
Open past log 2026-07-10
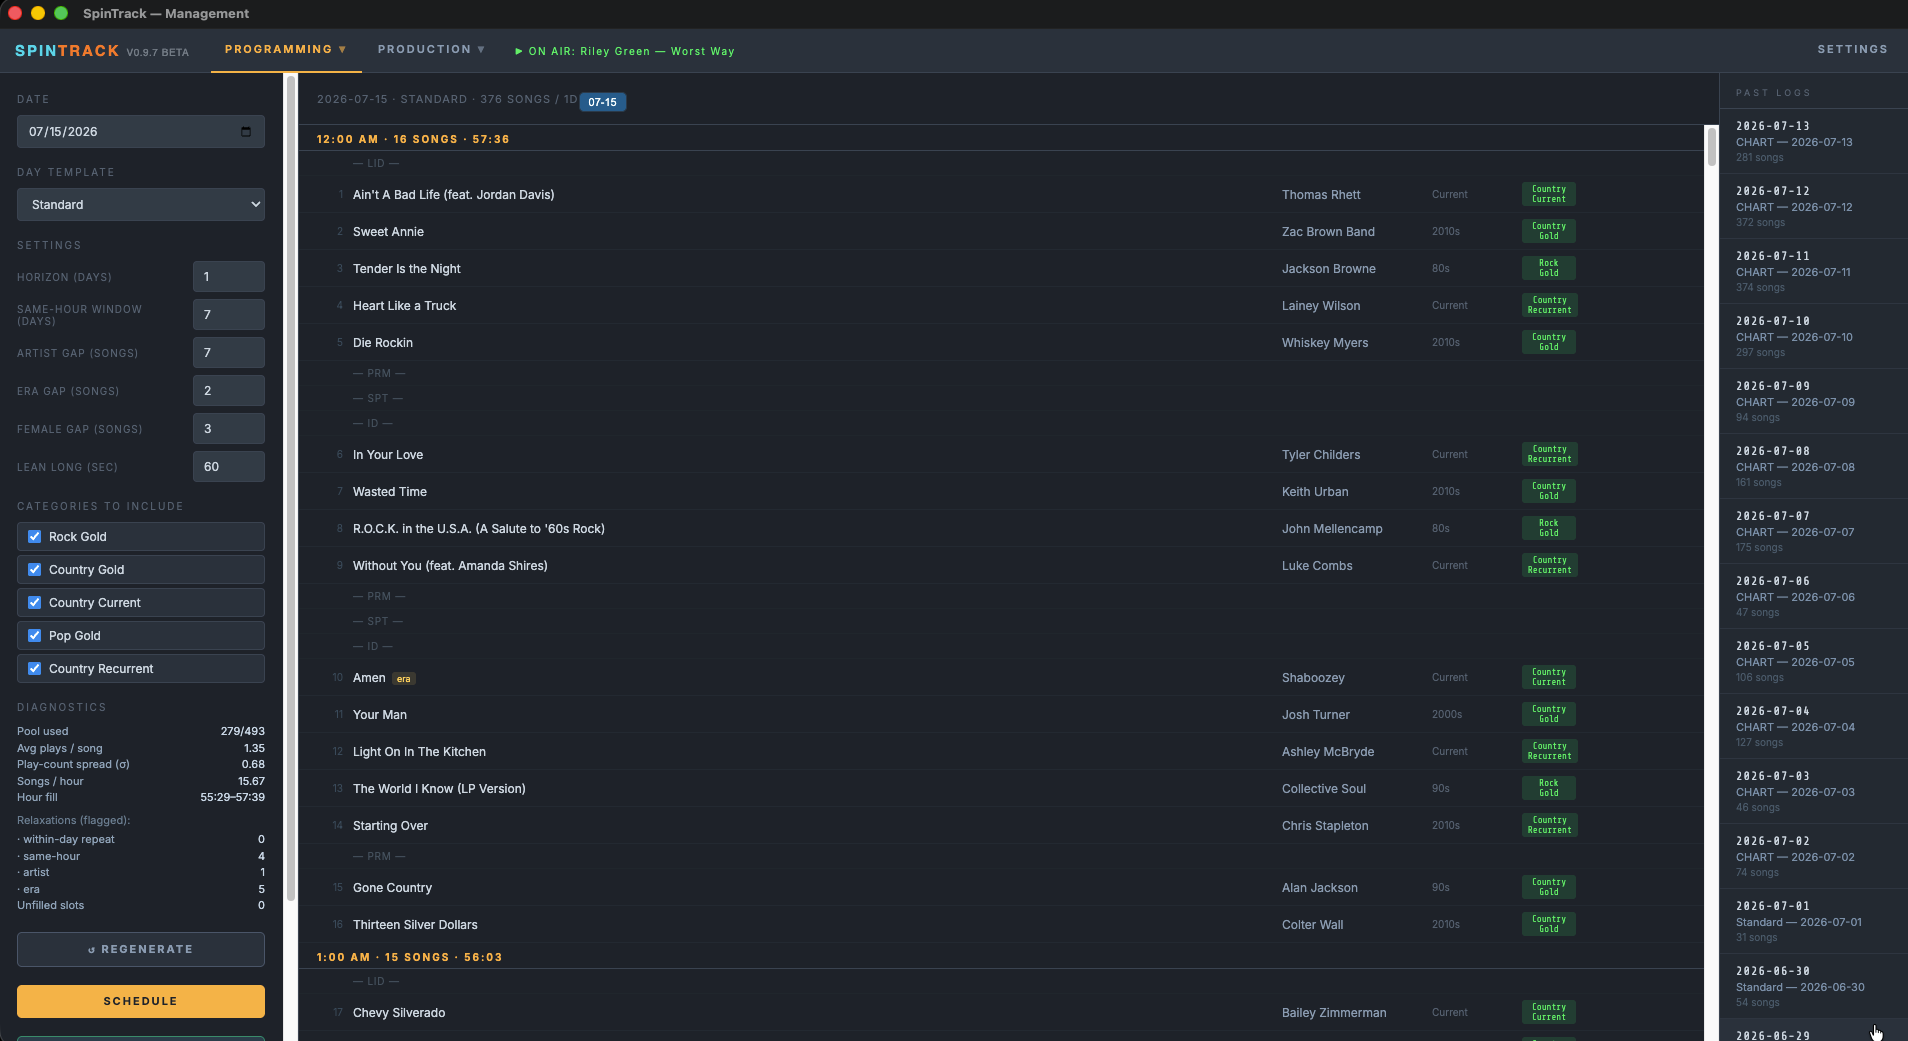[1813, 336]
